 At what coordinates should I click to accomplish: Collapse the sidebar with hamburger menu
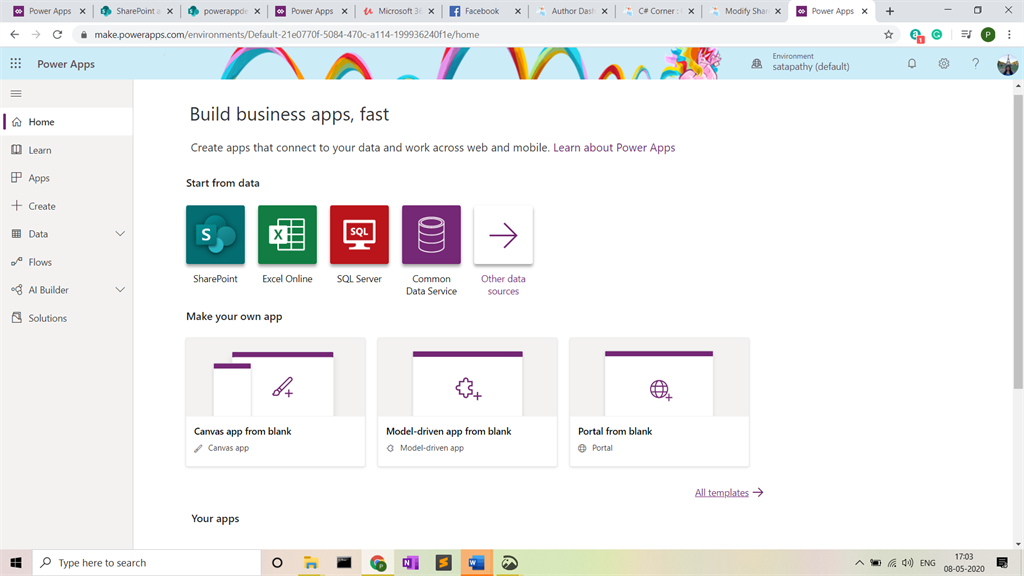tap(15, 93)
